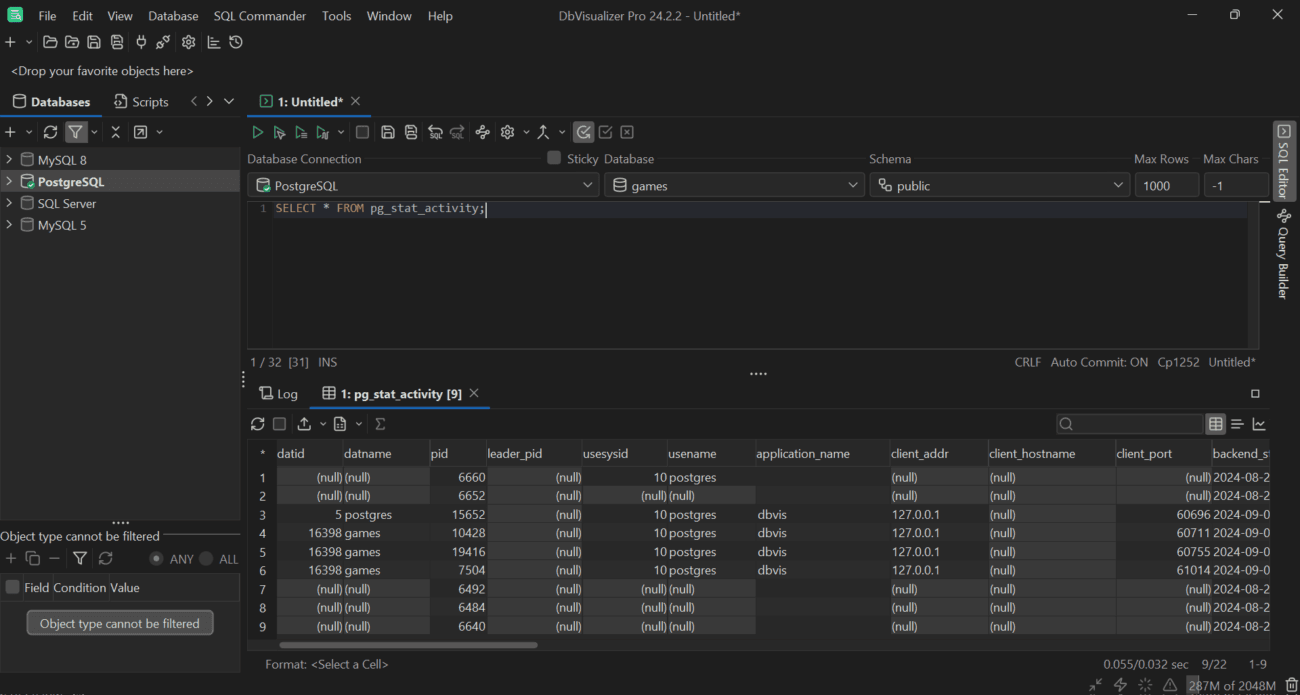The width and height of the screenshot is (1300, 695).
Task: Click the Save icon in SQL editor toolbar
Action: pos(388,132)
